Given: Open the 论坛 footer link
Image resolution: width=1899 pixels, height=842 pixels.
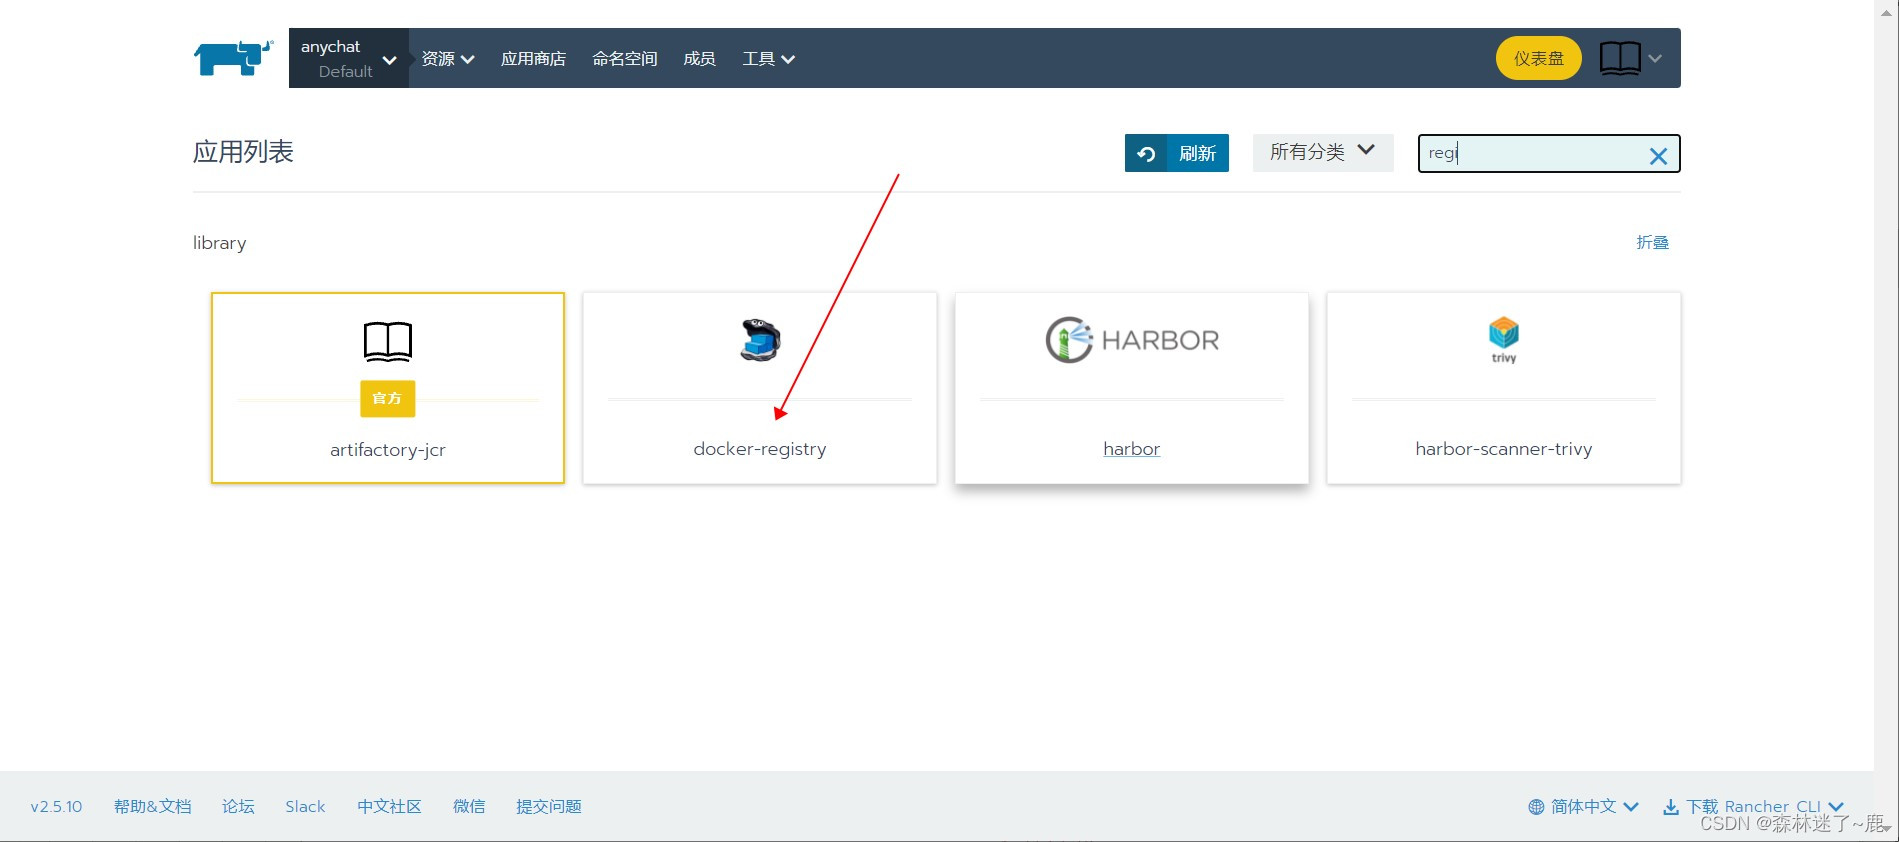Looking at the screenshot, I should [x=238, y=806].
